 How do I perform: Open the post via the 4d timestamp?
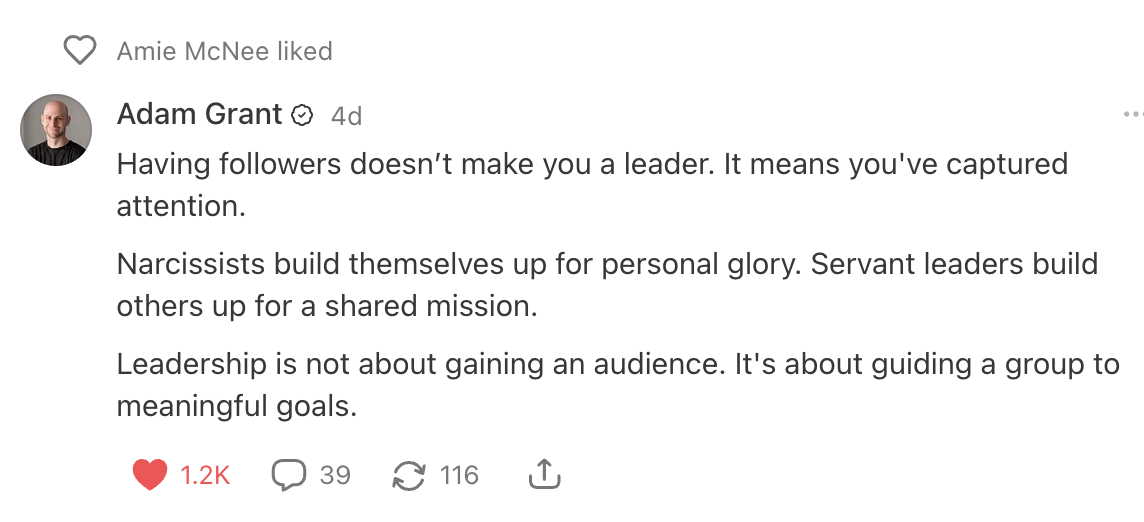pos(346,116)
